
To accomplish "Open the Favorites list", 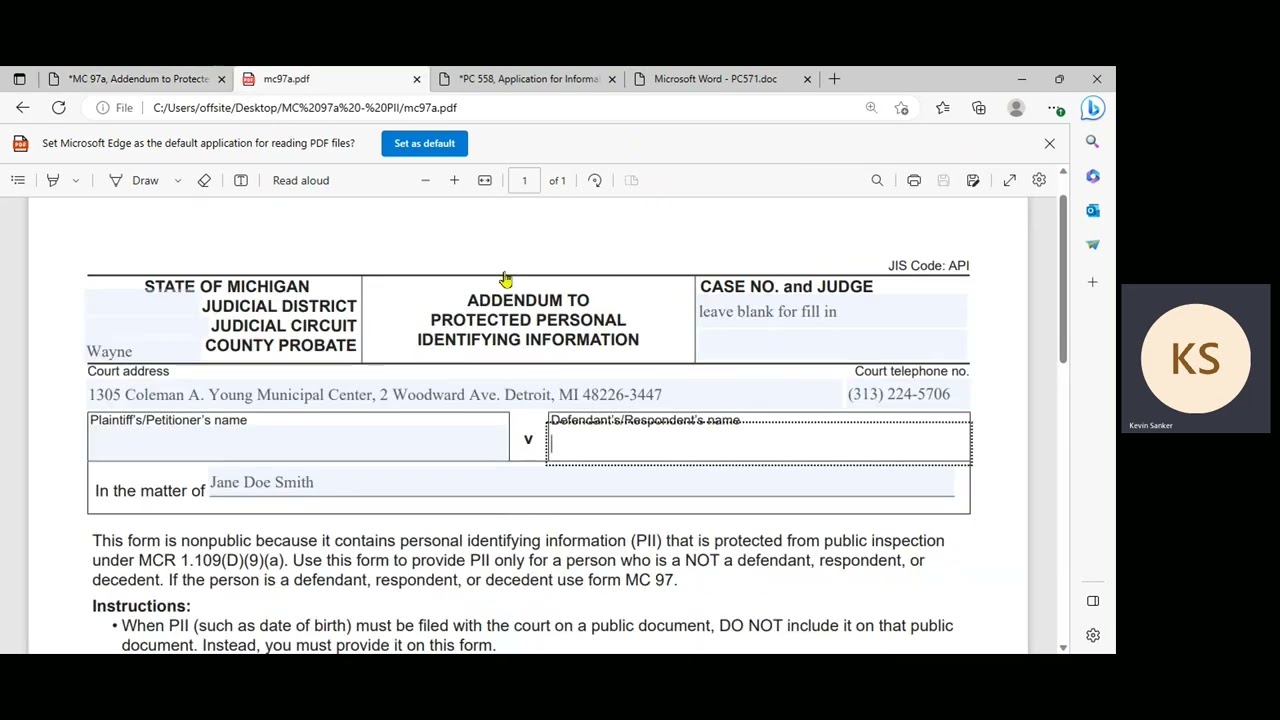I will (942, 108).
